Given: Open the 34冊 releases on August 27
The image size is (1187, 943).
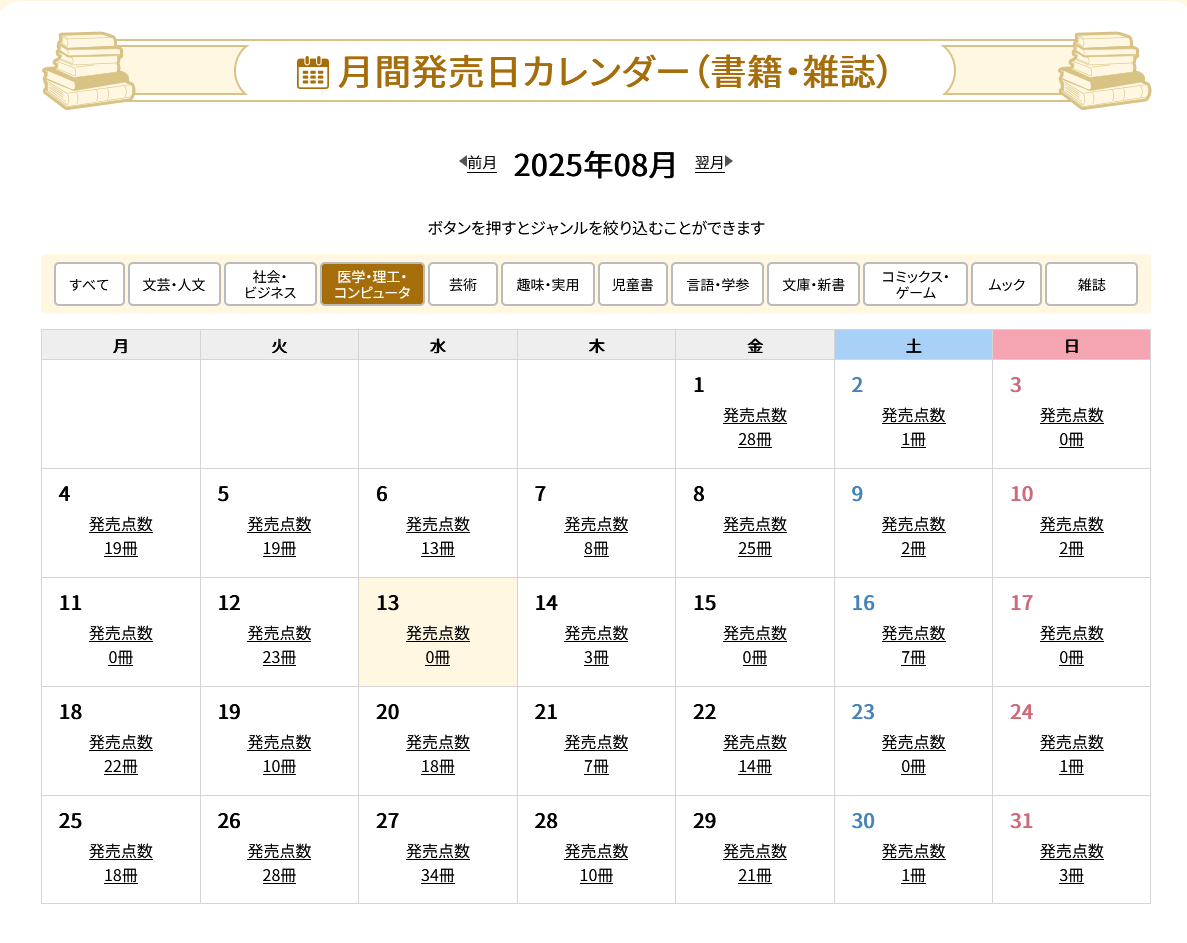Looking at the screenshot, I should click(x=438, y=876).
